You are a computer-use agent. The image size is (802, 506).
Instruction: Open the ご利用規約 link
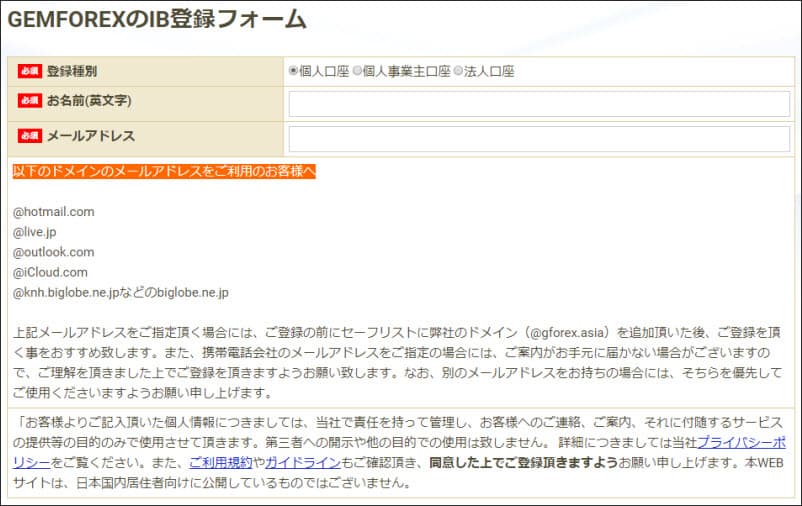coord(220,463)
